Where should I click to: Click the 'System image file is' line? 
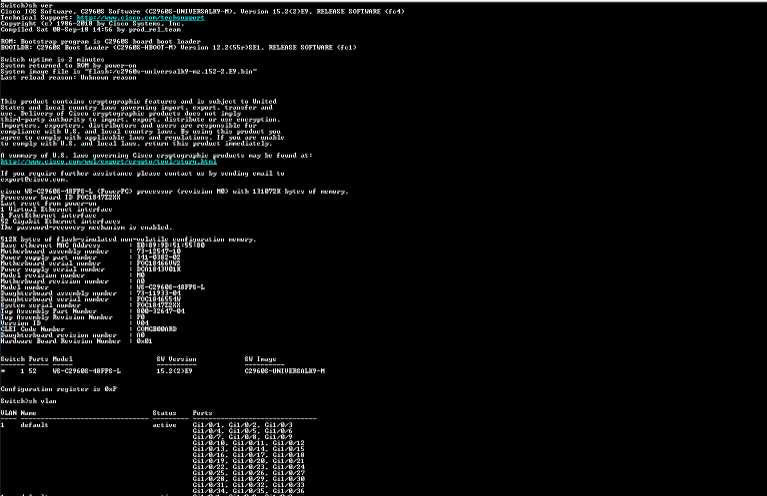129,71
